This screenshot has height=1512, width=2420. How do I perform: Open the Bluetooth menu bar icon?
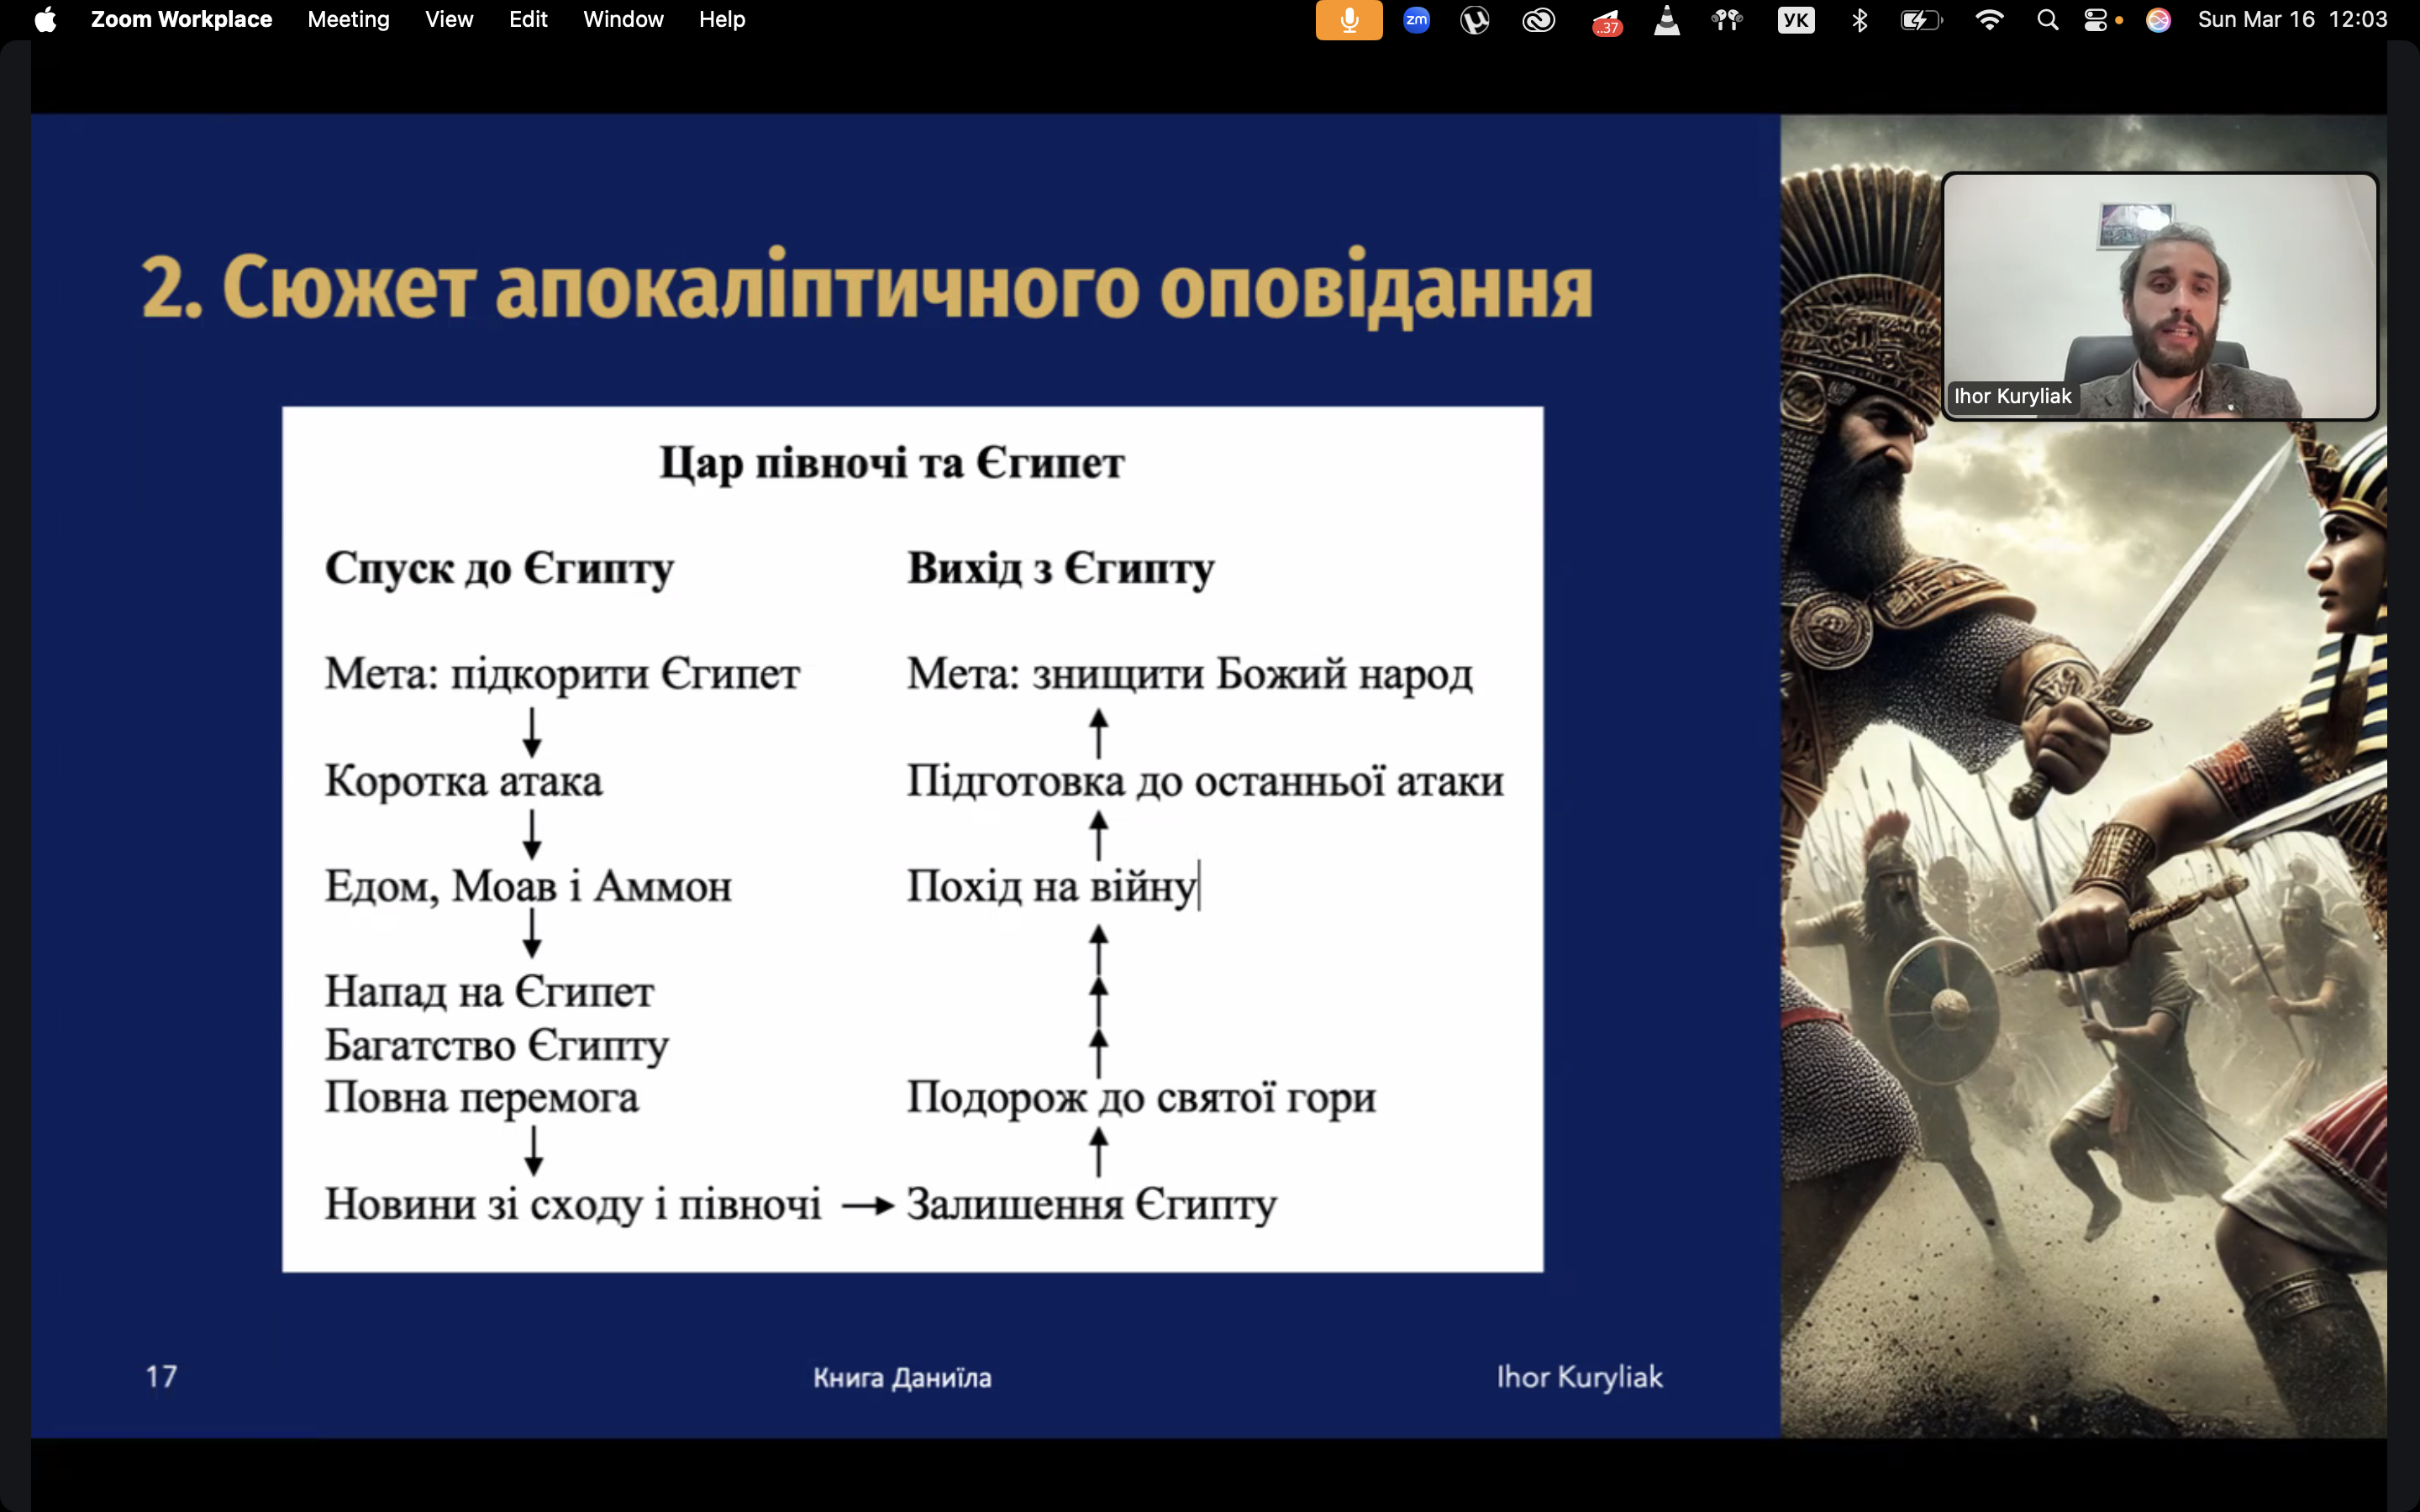pyautogui.click(x=1859, y=20)
